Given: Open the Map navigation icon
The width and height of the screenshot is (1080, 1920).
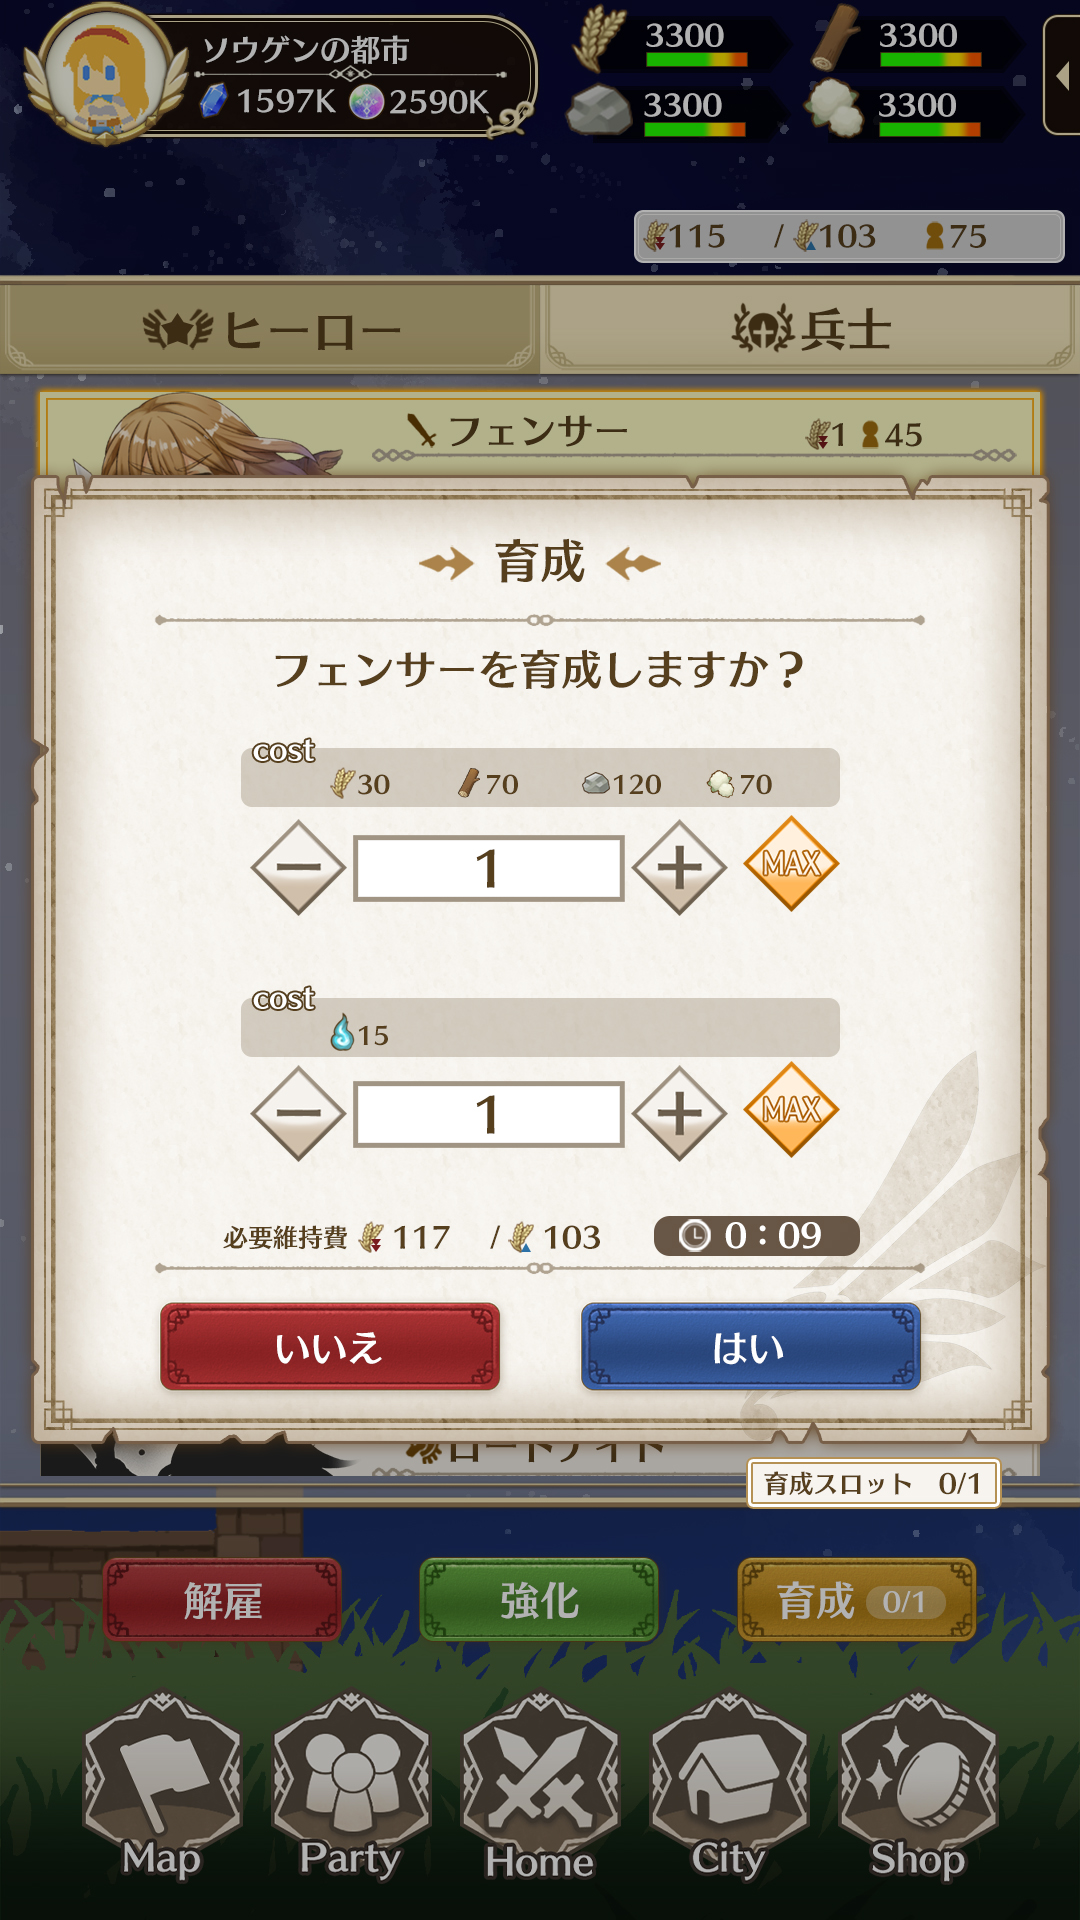Looking at the screenshot, I should pos(162,1785).
